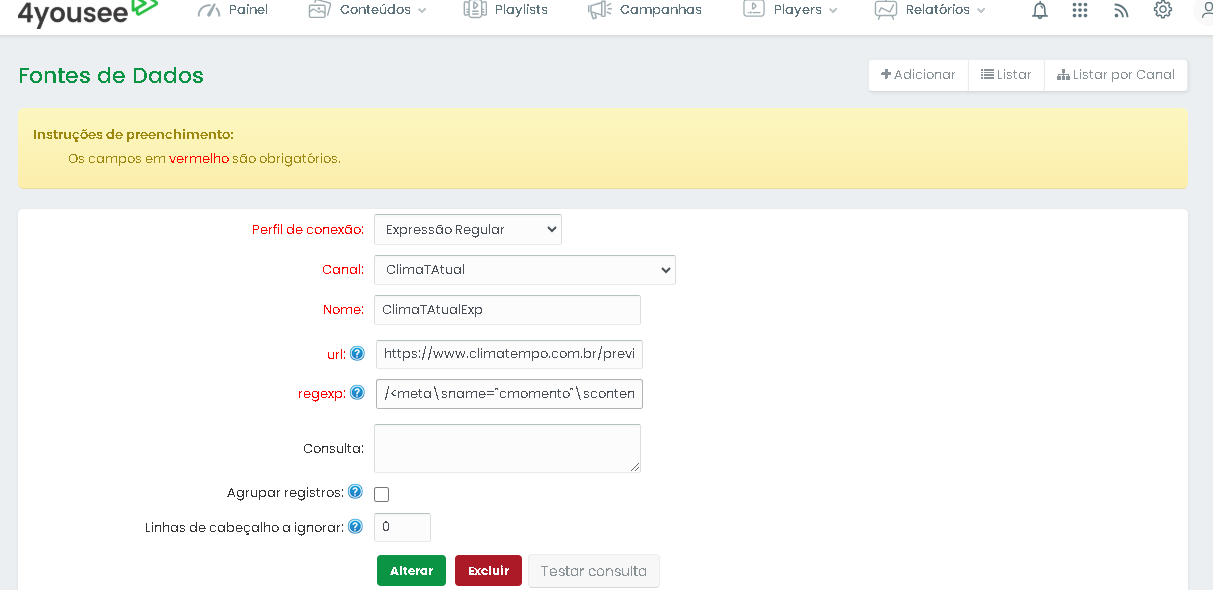Click the url help icon
1213x590 pixels.
(x=357, y=353)
